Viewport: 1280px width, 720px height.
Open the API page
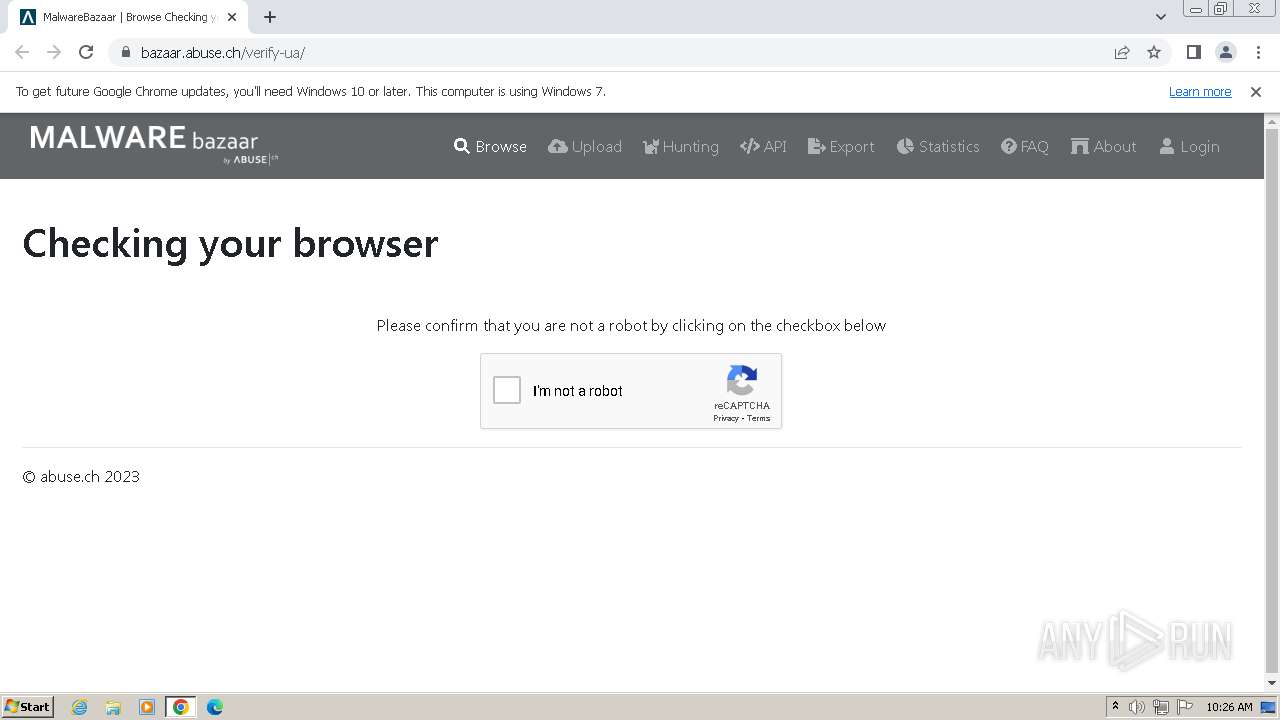[763, 146]
